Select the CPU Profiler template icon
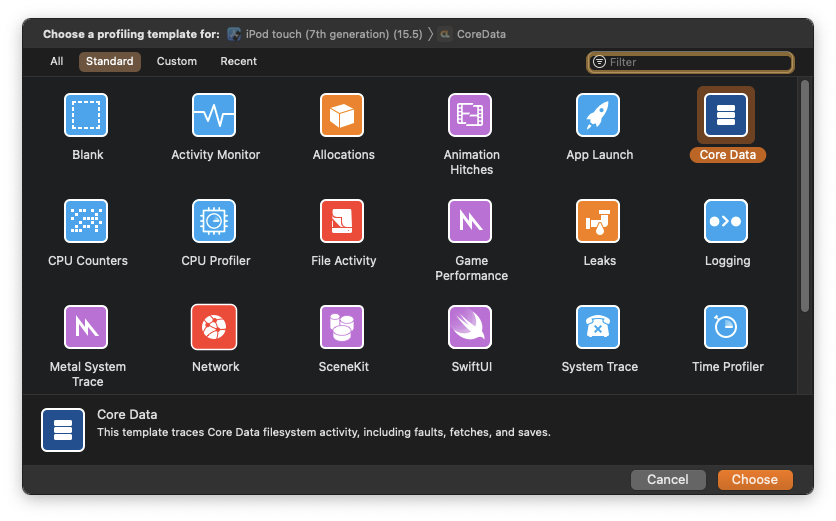The image size is (836, 521). [214, 221]
